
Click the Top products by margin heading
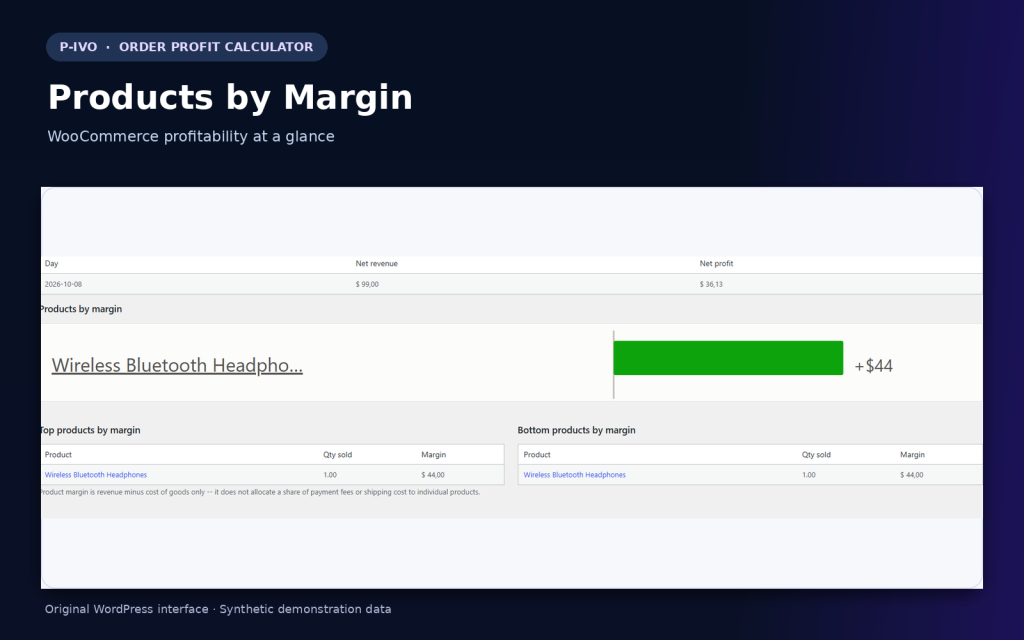pos(90,430)
